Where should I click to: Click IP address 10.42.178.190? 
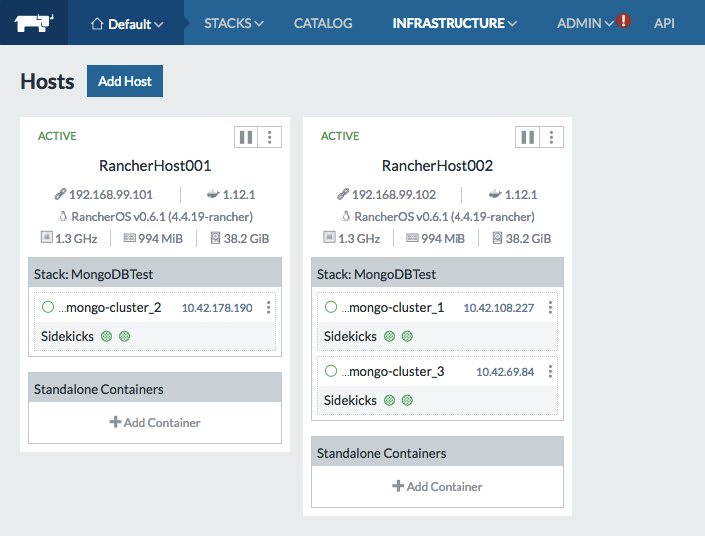click(217, 308)
